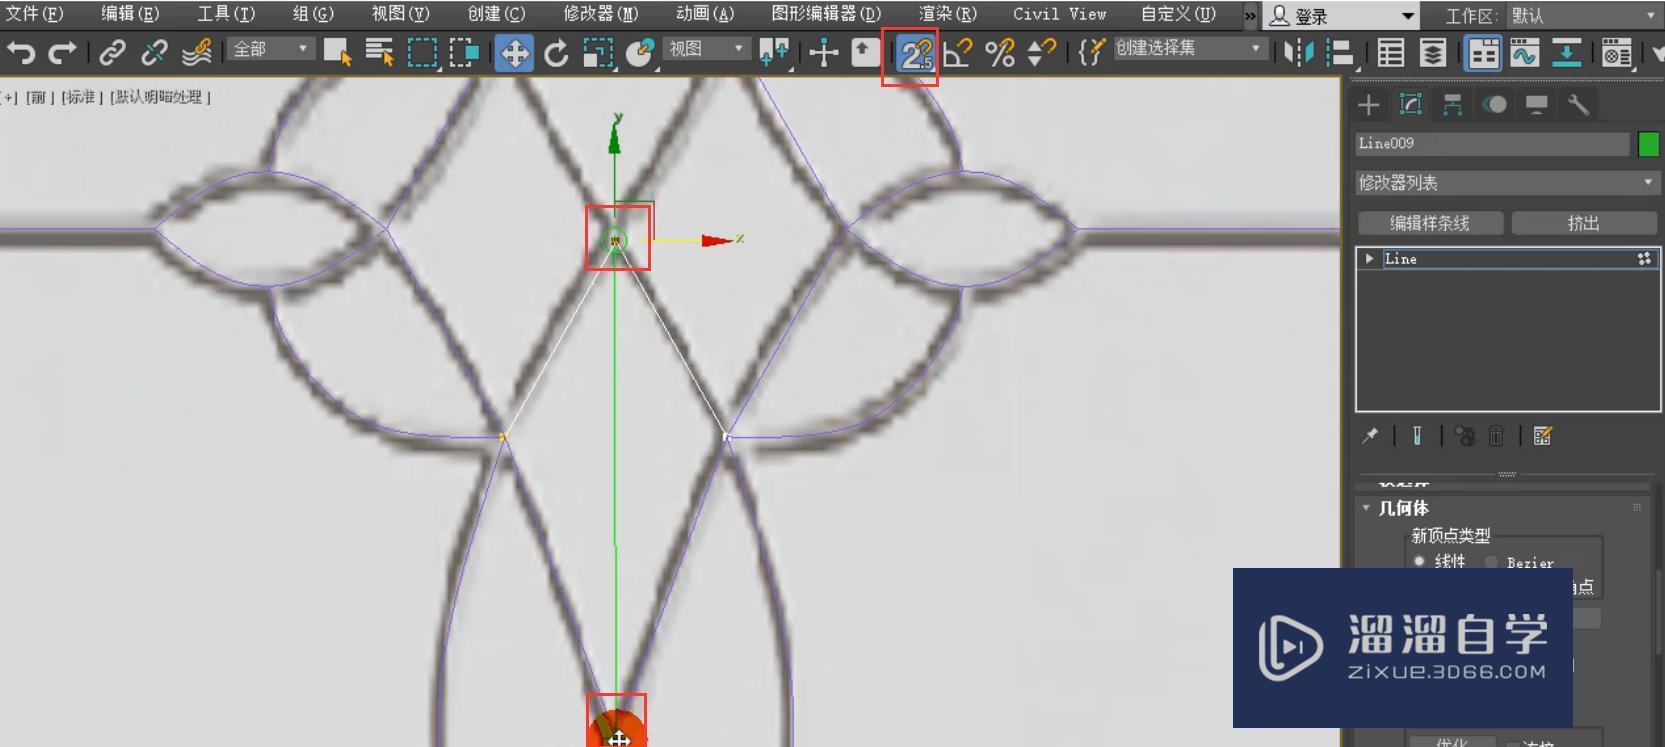1665x747 pixels.
Task: Open the 自定义(U) menu
Action: click(x=1178, y=14)
